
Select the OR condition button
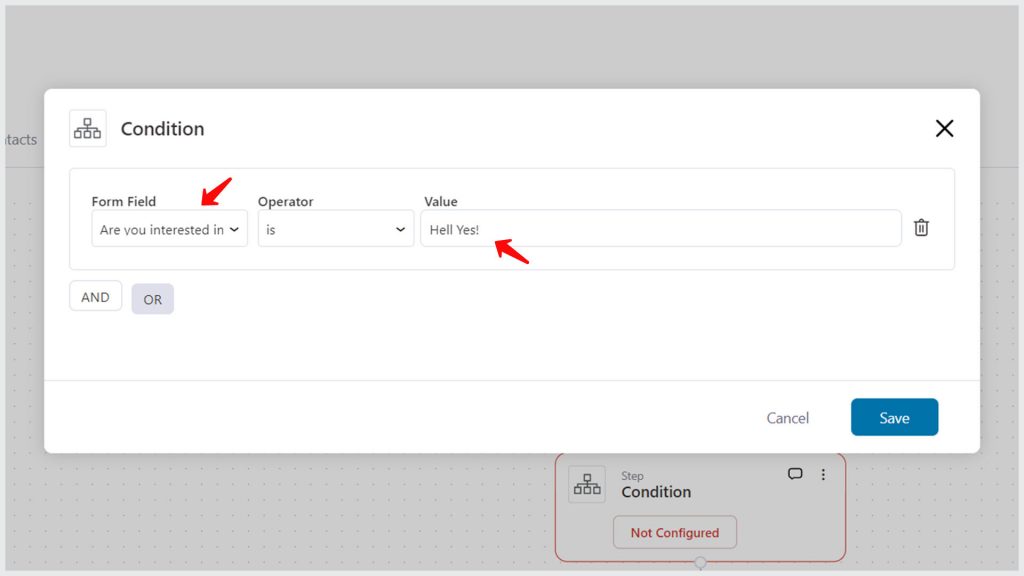tap(152, 299)
